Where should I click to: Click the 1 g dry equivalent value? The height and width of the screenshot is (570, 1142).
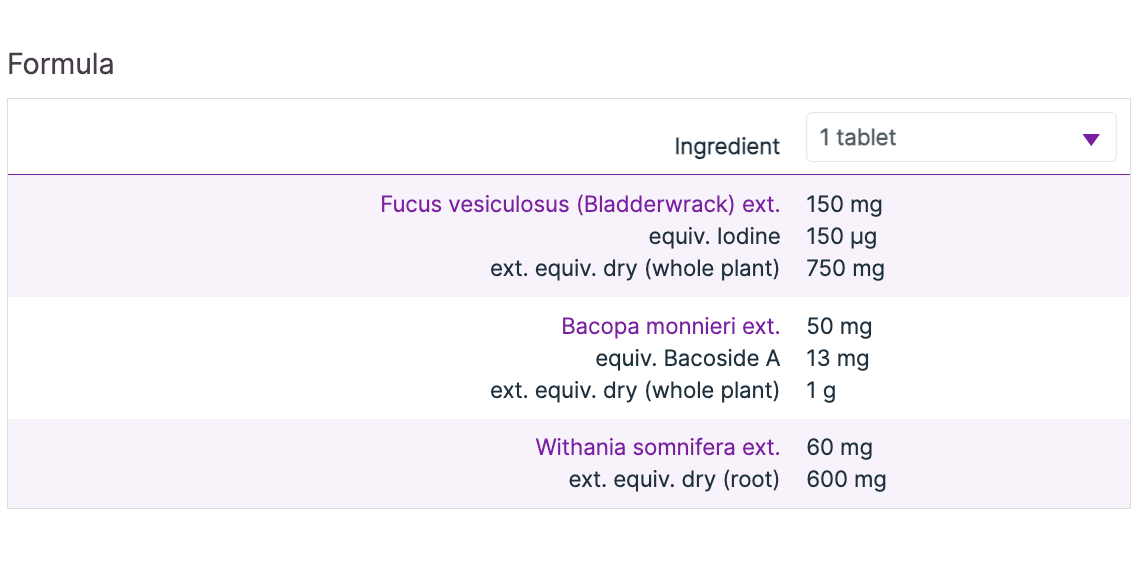(821, 390)
